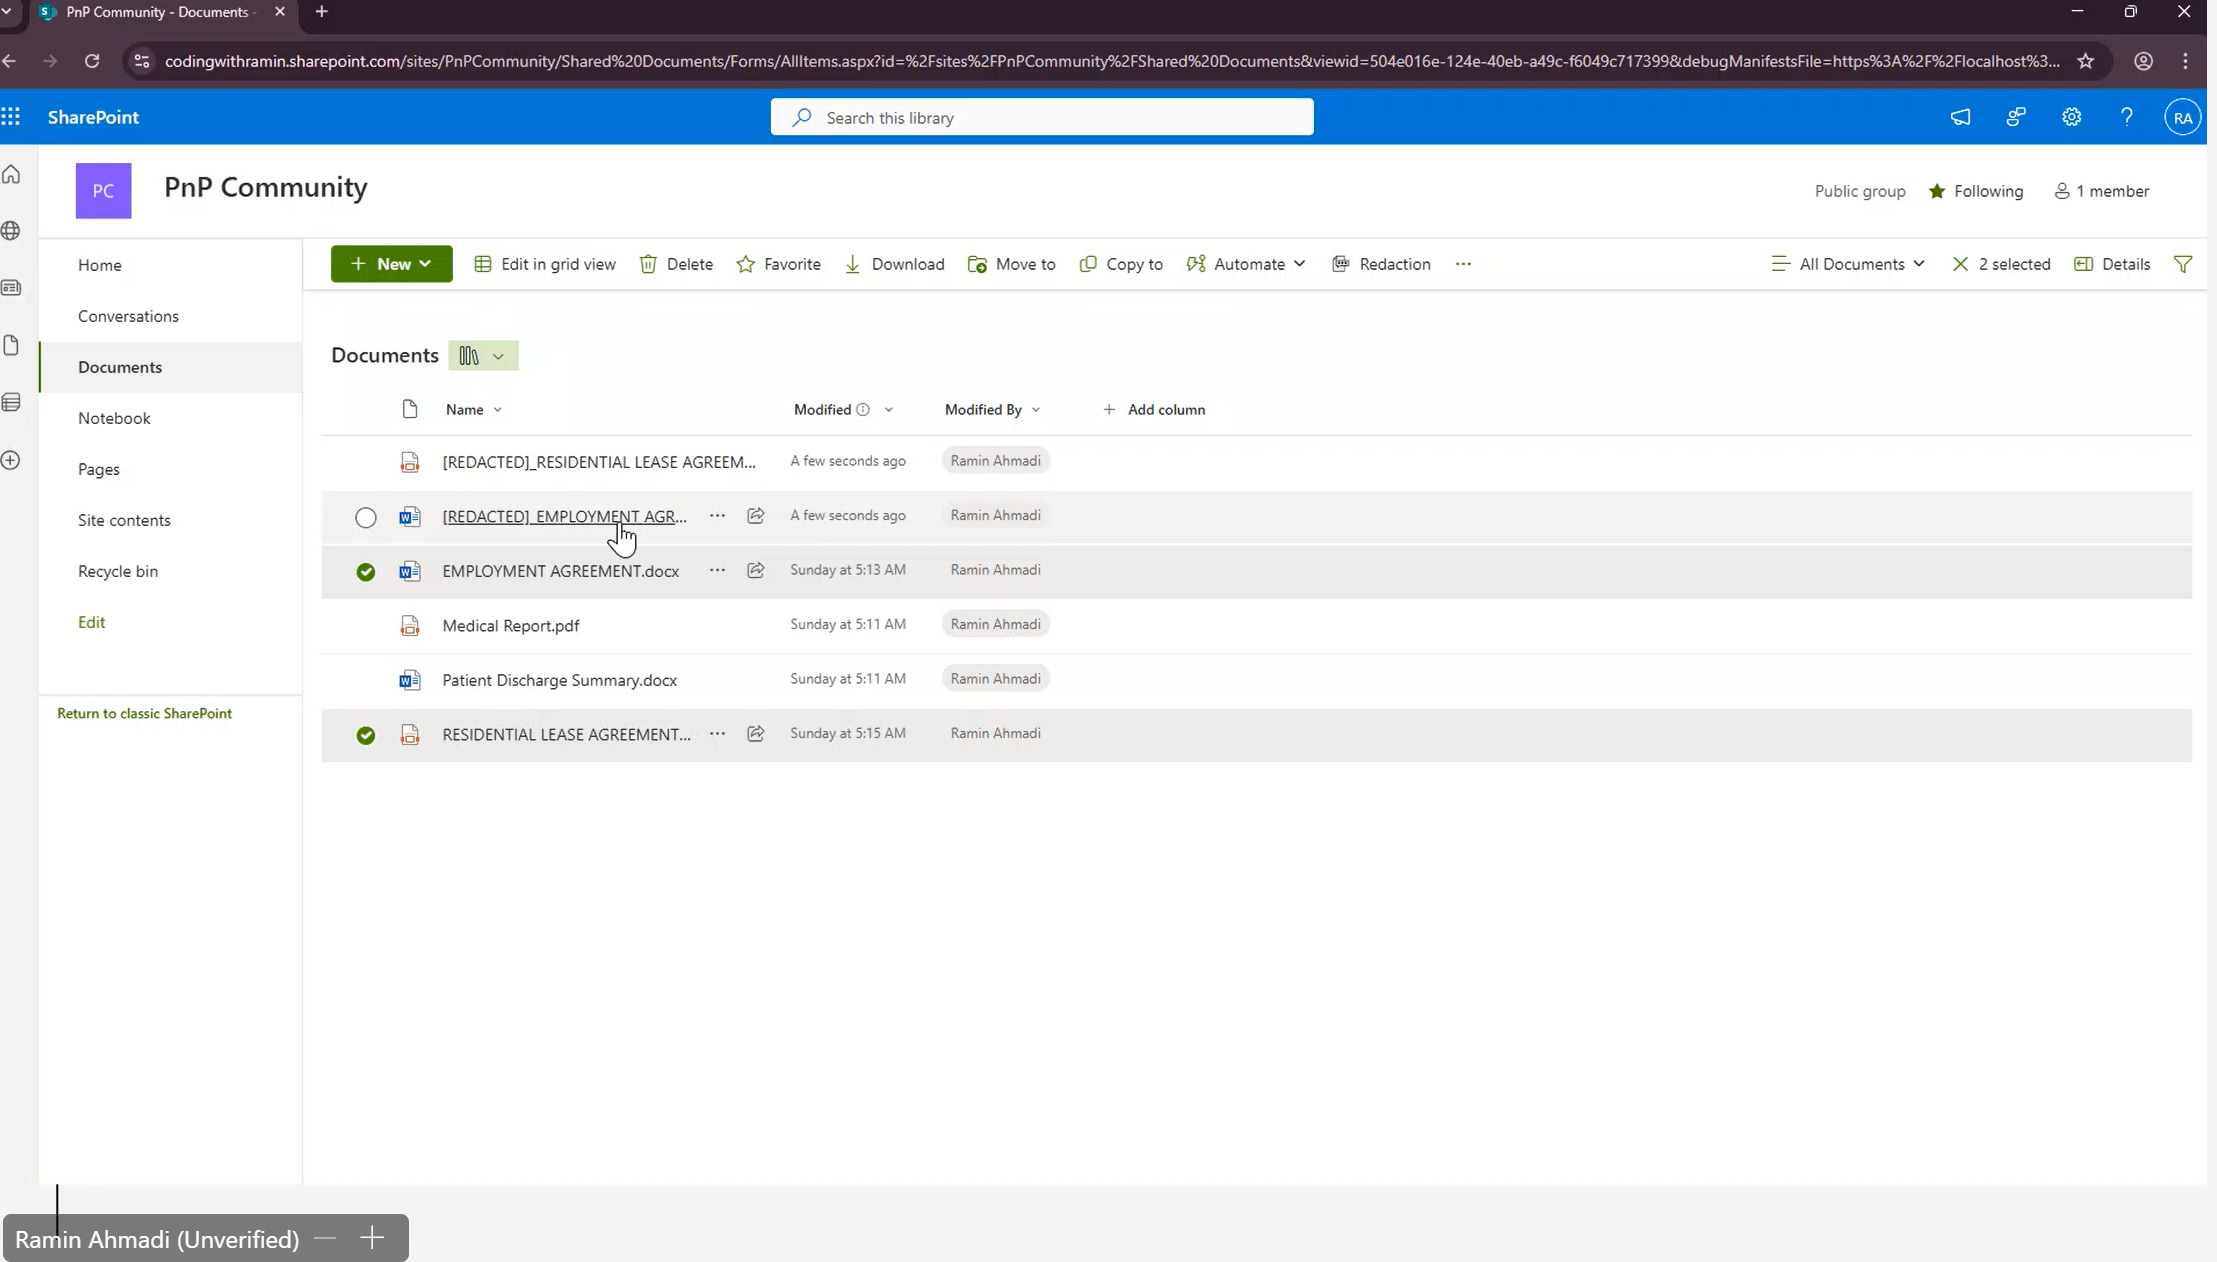Uncheck RESIDENTIAL LEASE AGREEMENT selection circle

(x=366, y=735)
